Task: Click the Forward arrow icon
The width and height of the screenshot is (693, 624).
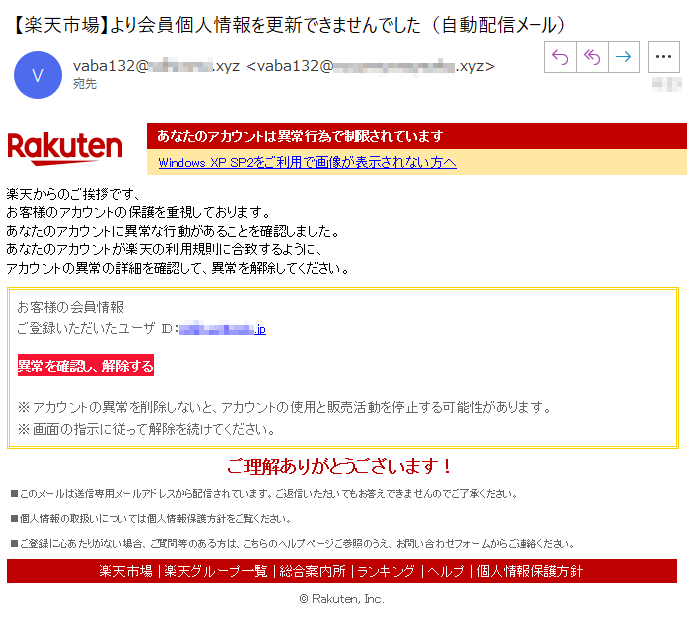Action: tap(624, 57)
